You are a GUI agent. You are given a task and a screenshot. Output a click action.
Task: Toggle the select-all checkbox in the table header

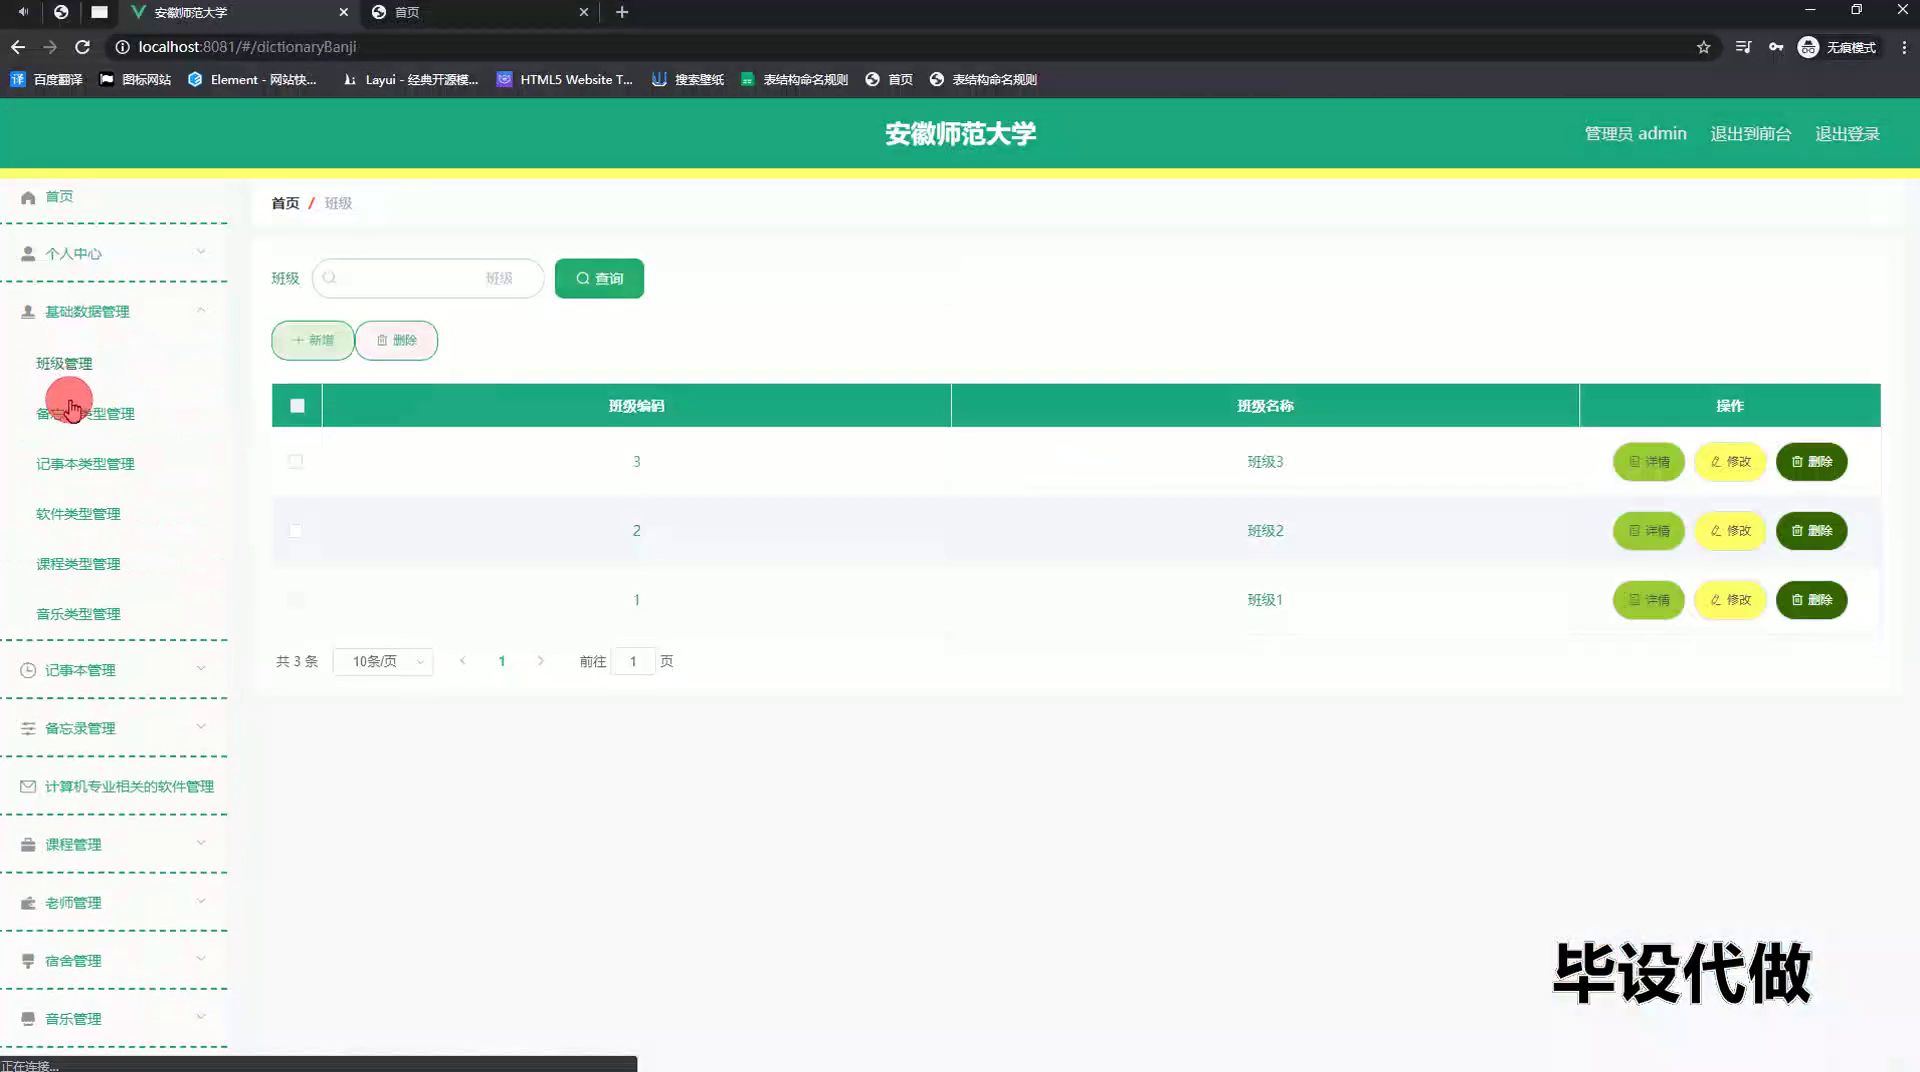pyautogui.click(x=297, y=405)
